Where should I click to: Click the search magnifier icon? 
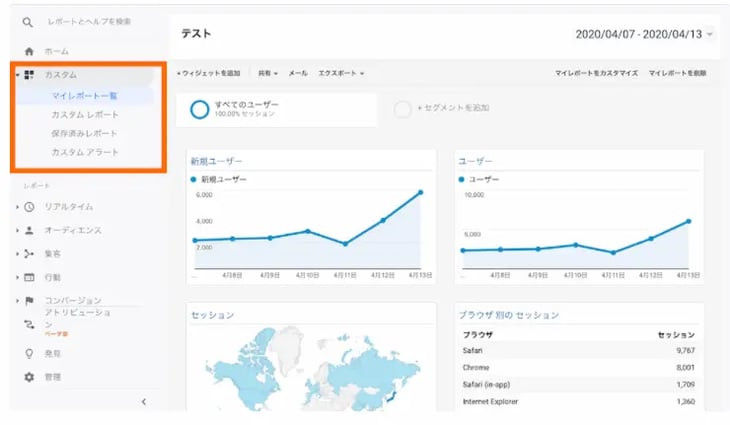(29, 22)
